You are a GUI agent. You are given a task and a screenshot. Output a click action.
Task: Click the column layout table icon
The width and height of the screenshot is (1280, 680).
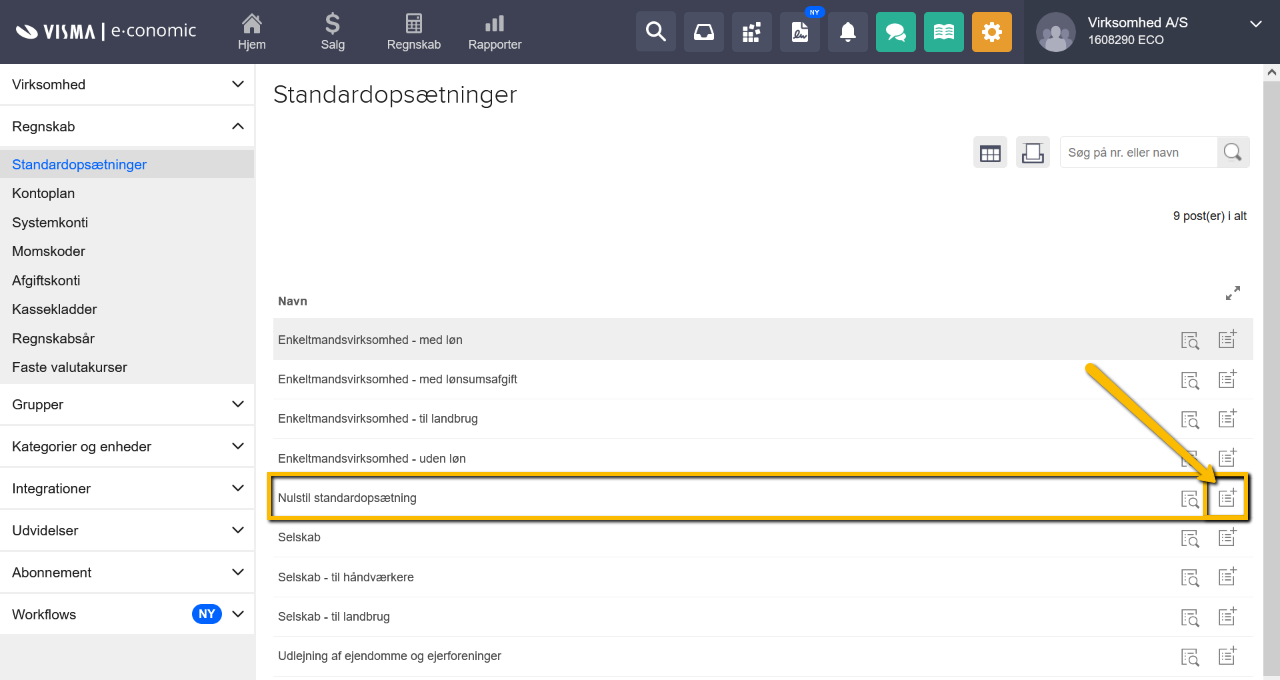click(x=990, y=153)
